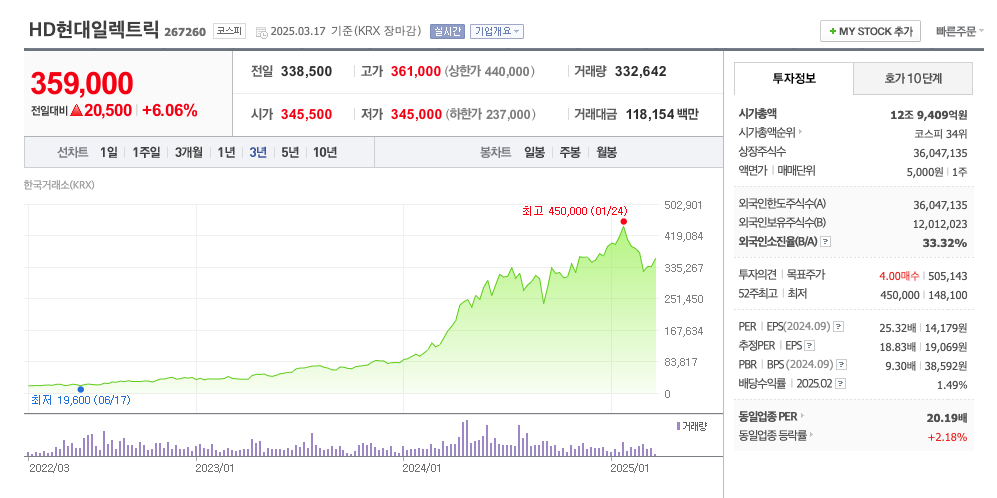Select the 1주일 line chart period

[146, 153]
